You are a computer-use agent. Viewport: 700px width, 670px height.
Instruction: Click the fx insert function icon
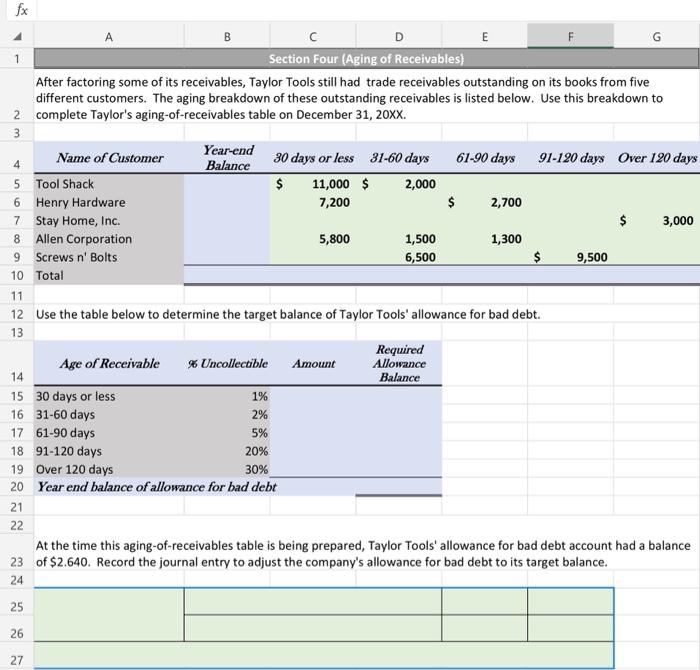pyautogui.click(x=21, y=10)
